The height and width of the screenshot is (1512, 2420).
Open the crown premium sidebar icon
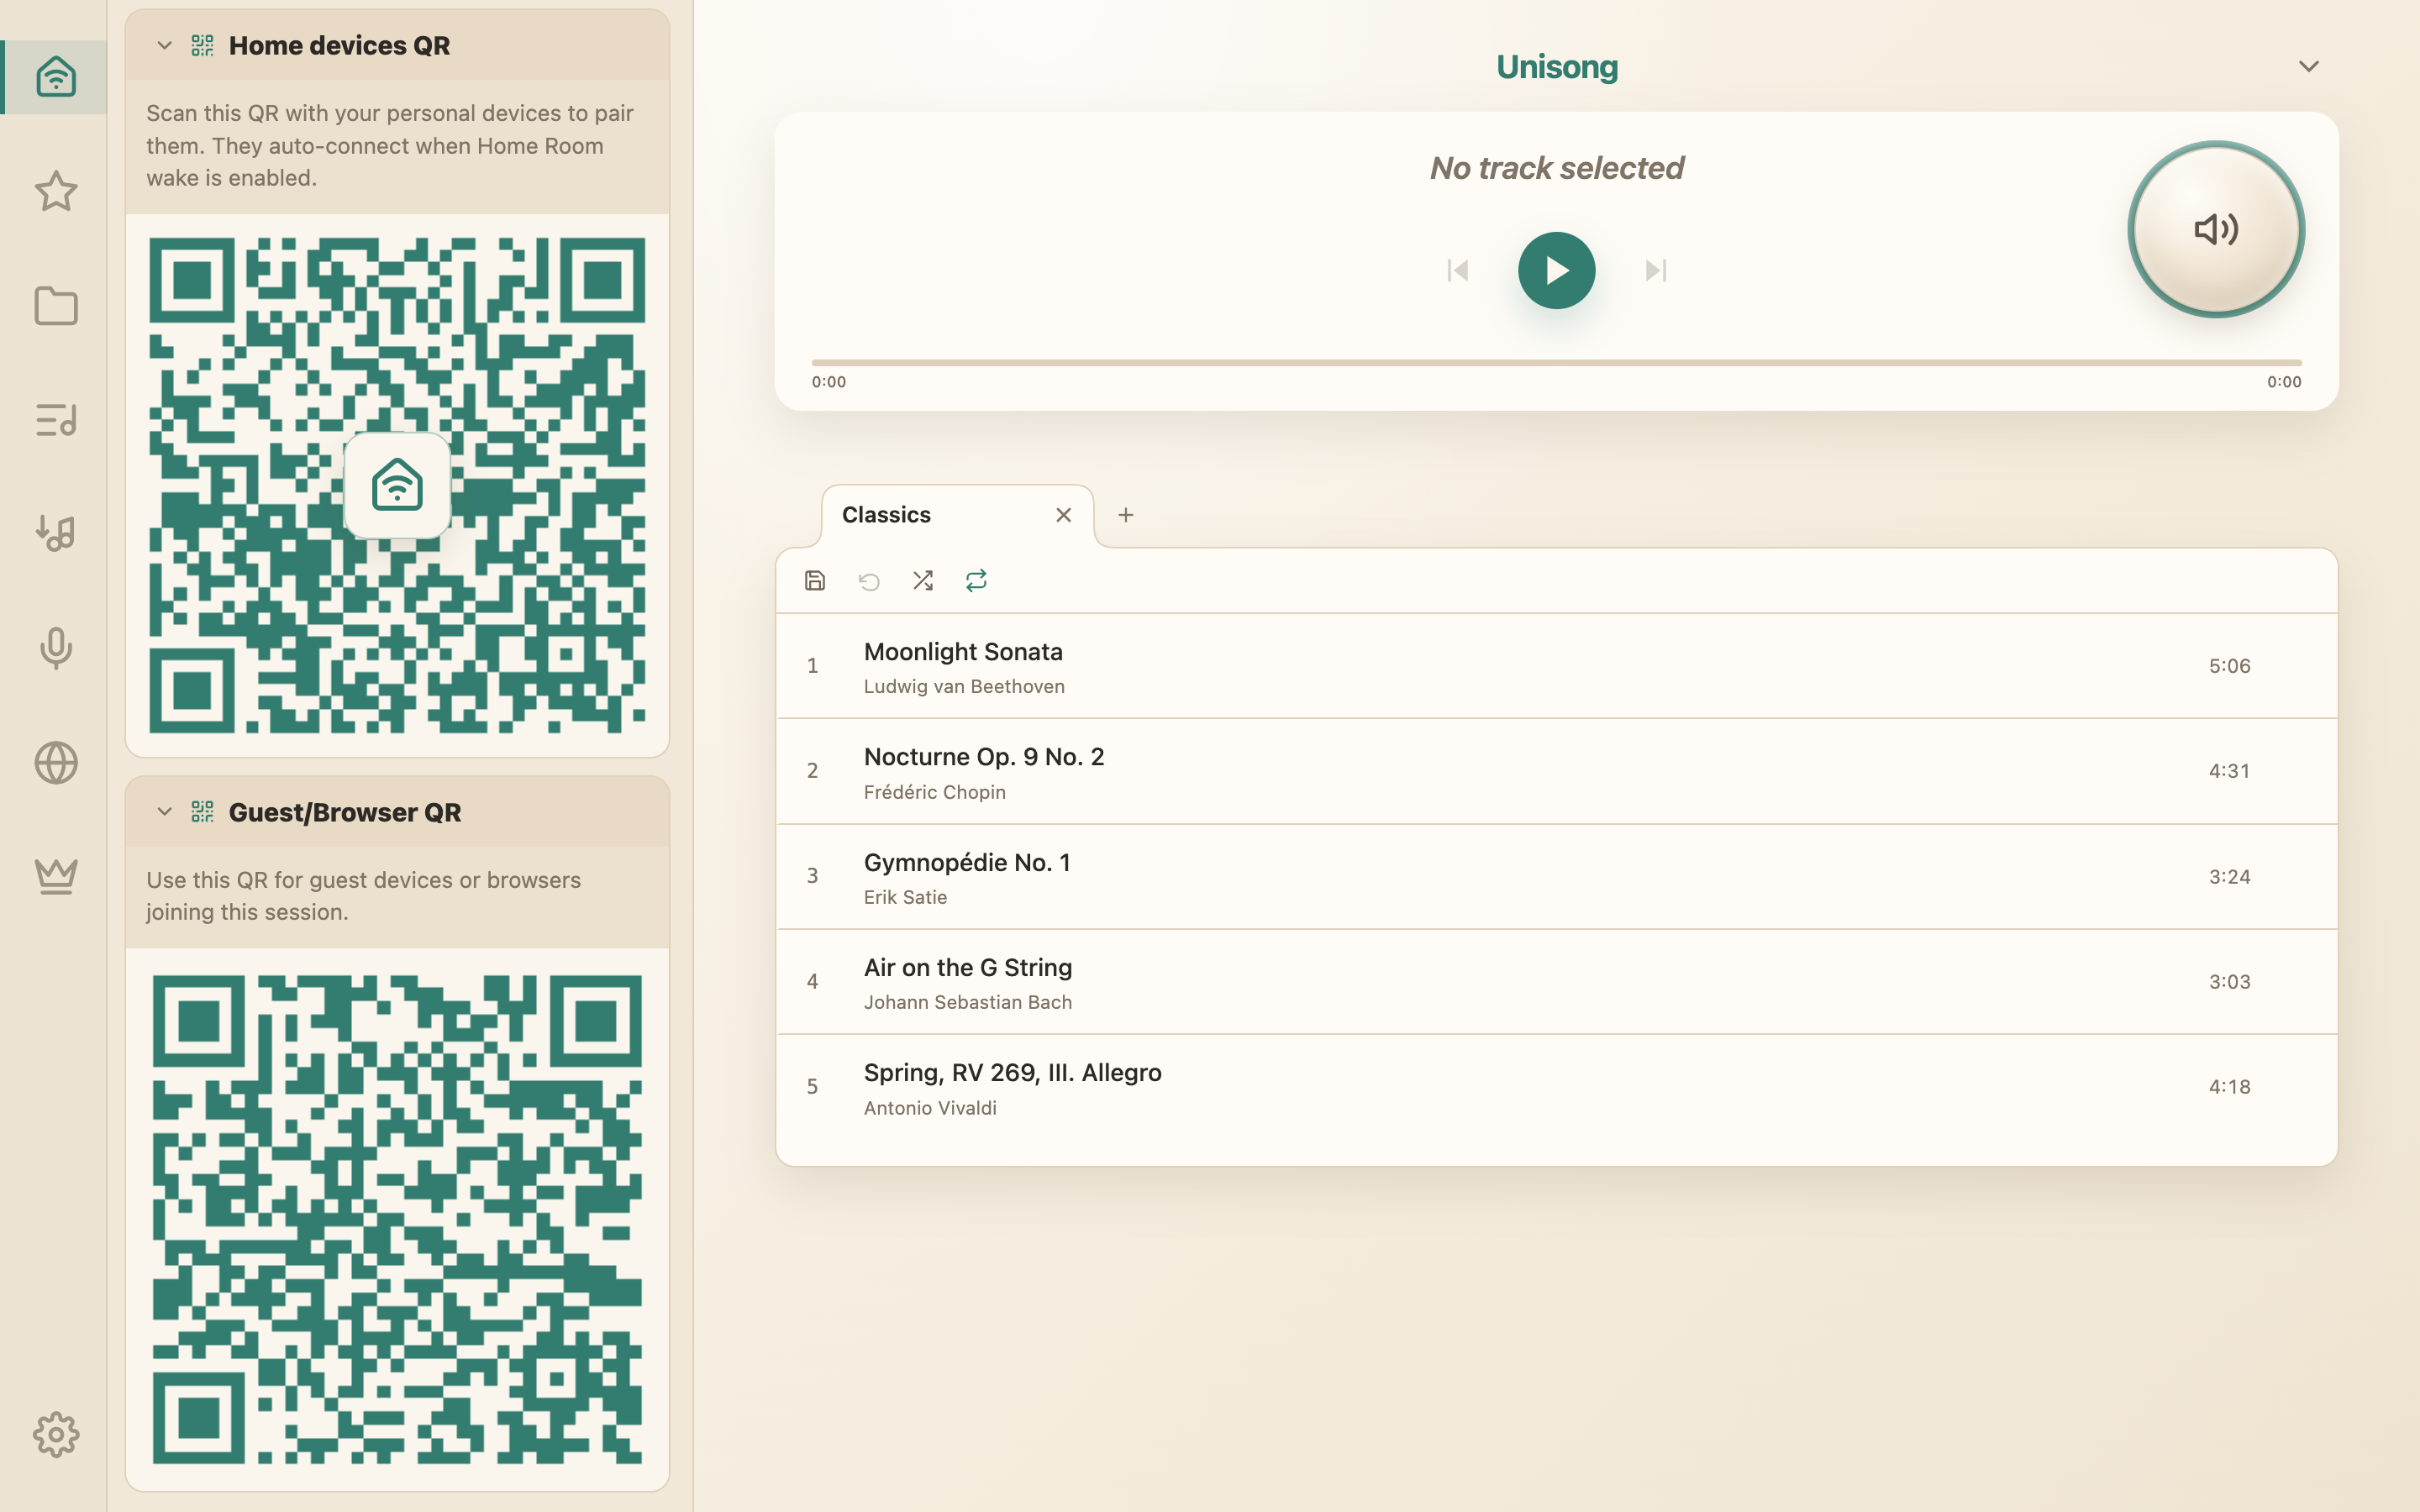[56, 877]
